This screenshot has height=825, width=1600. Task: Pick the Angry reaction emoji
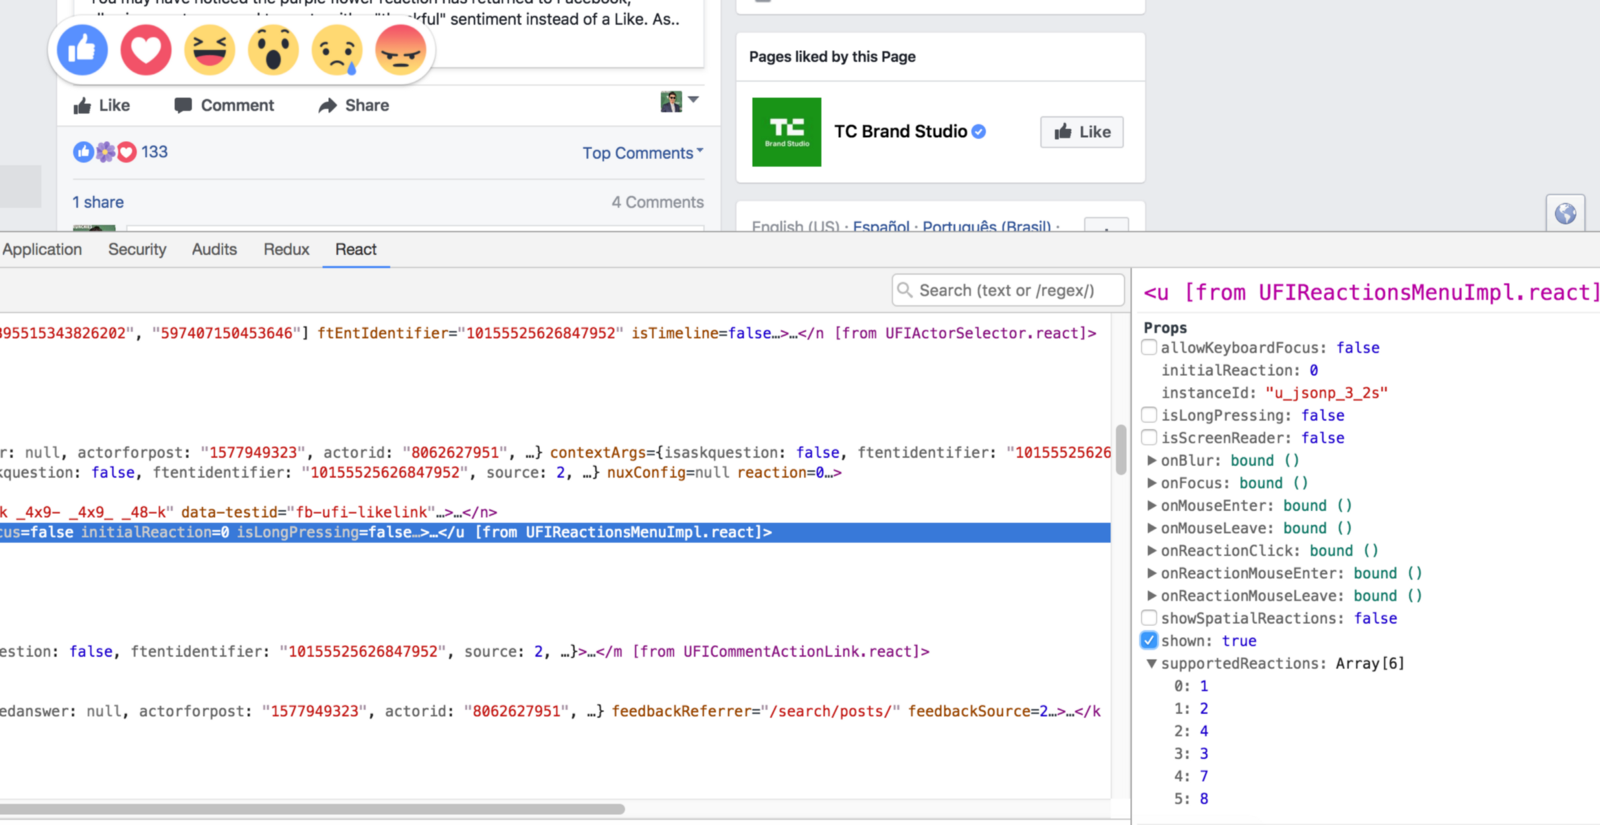(401, 49)
